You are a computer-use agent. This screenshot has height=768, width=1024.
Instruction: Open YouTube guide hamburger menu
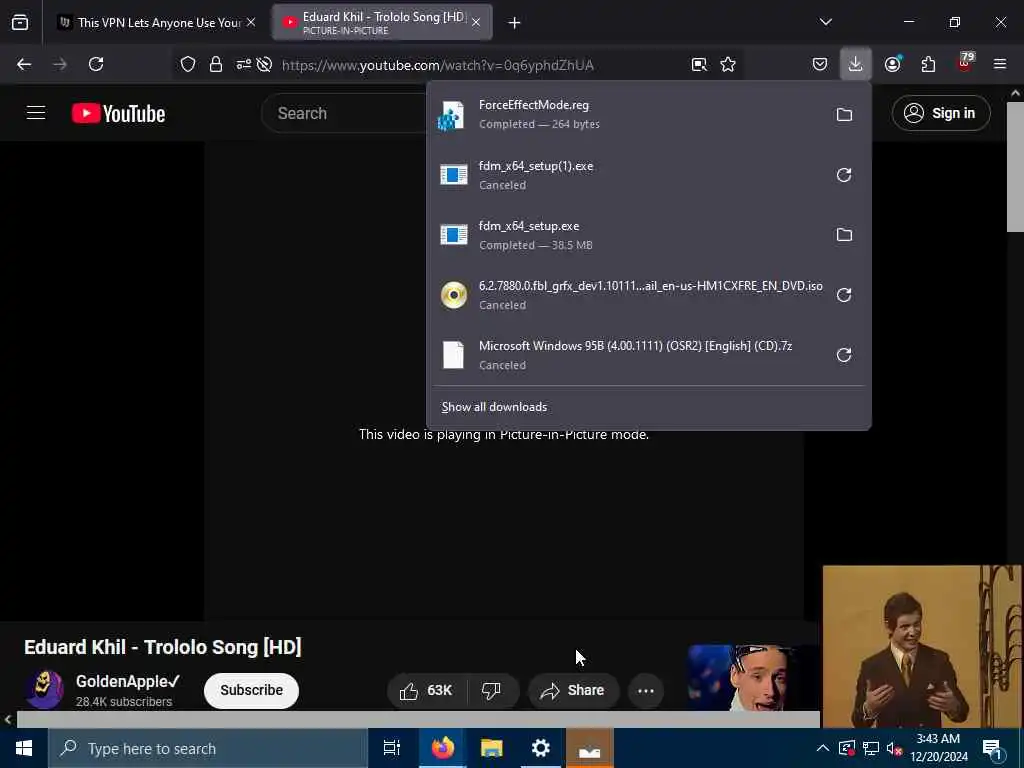tap(36, 113)
